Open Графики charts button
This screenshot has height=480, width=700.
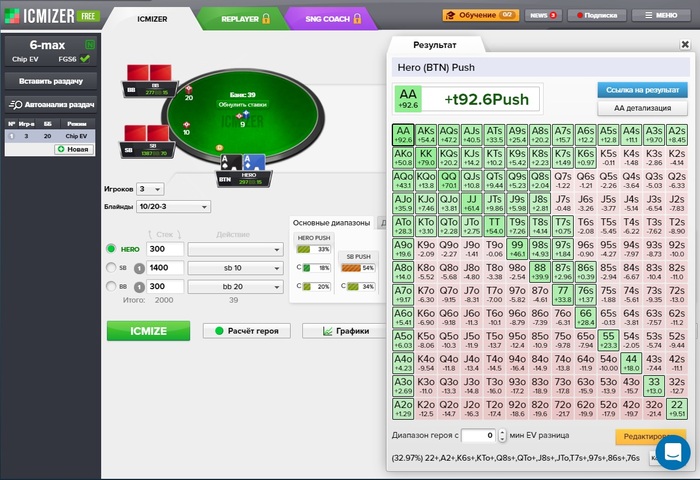pyautogui.click(x=345, y=331)
